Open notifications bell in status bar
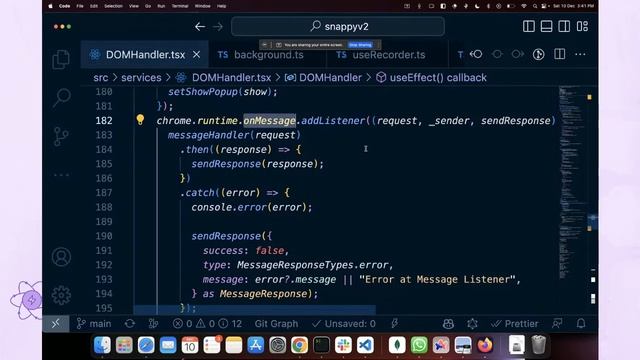The image size is (640, 360). pos(581,324)
